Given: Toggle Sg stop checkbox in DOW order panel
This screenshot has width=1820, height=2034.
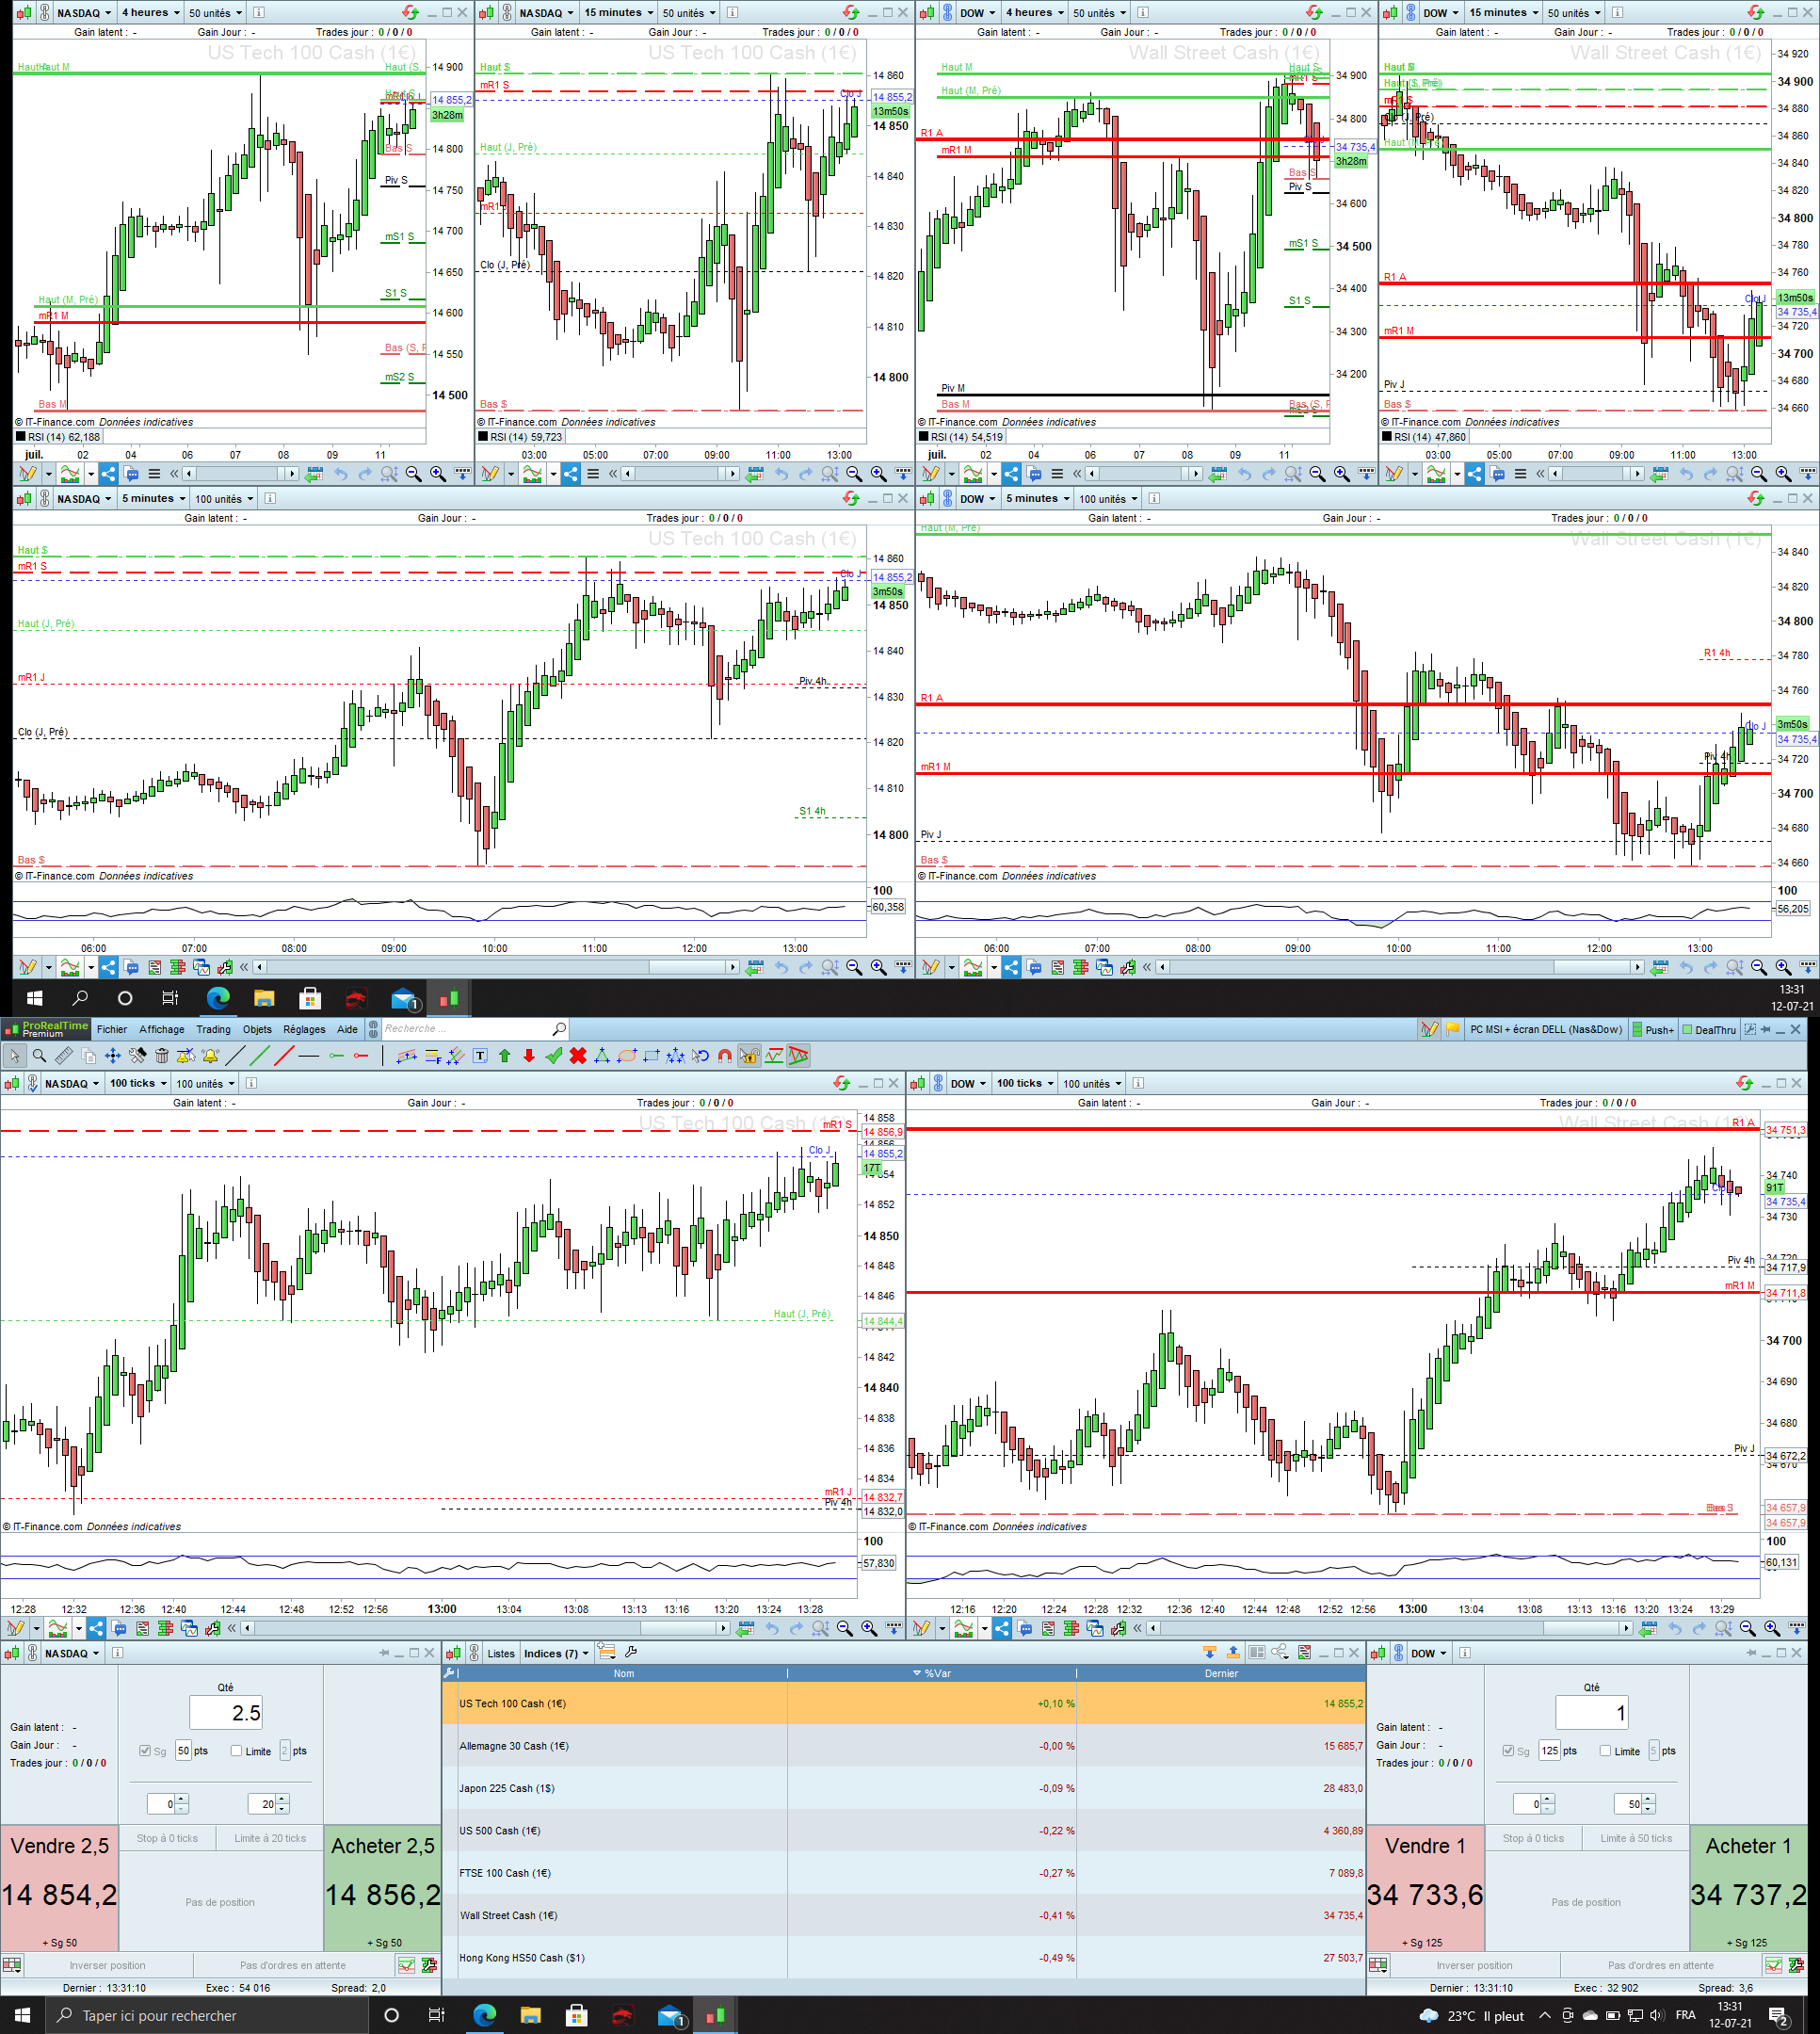Looking at the screenshot, I should click(x=1508, y=1751).
